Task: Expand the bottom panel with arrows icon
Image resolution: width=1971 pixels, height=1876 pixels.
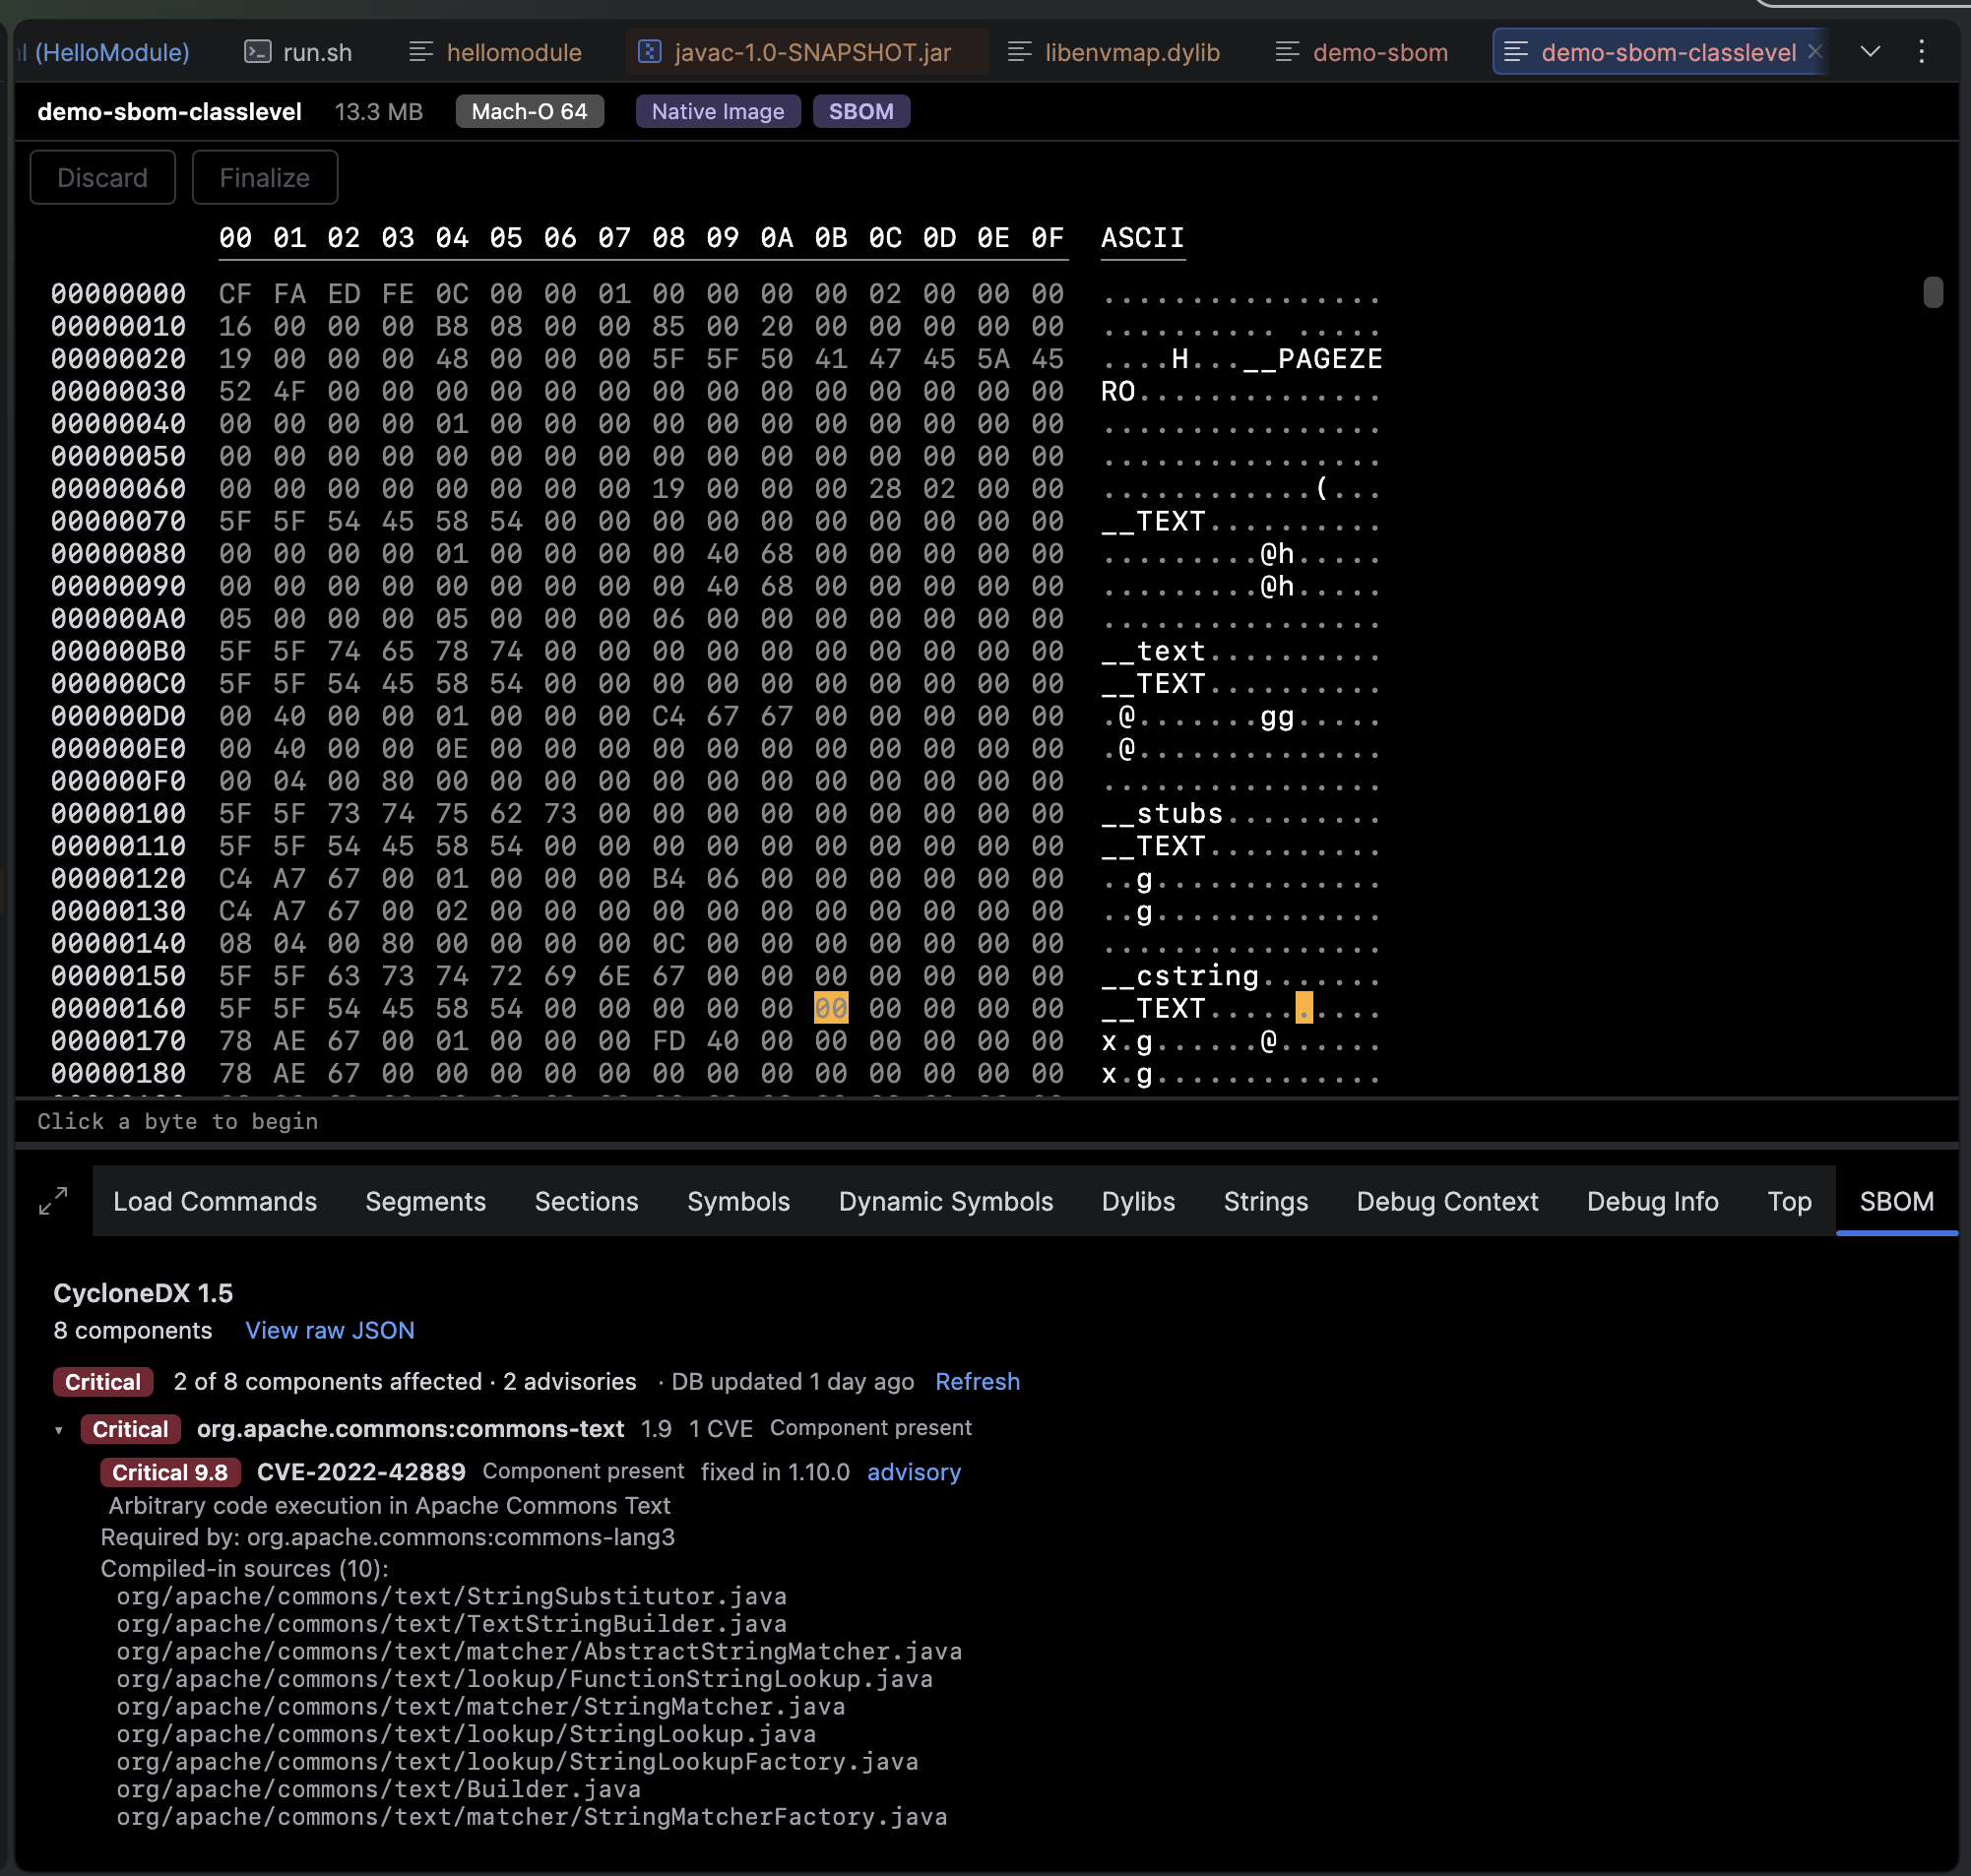Action: click(x=53, y=1200)
